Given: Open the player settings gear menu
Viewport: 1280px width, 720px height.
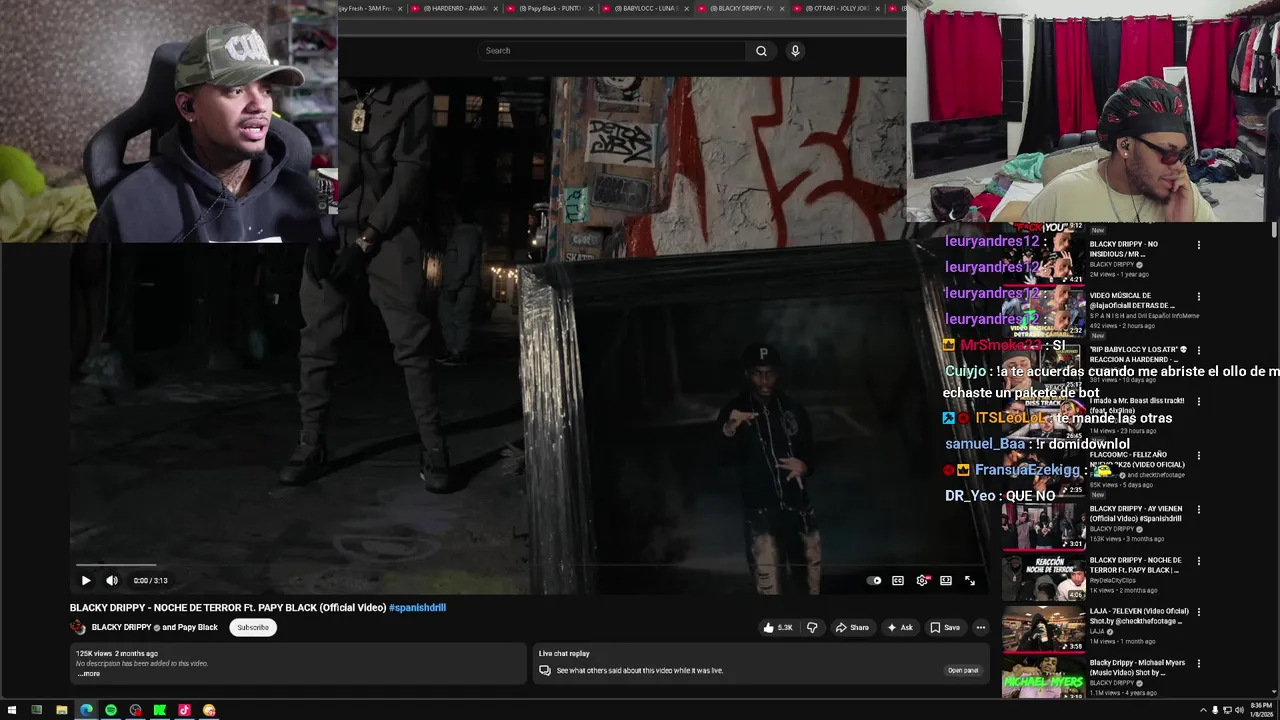Looking at the screenshot, I should coord(922,580).
